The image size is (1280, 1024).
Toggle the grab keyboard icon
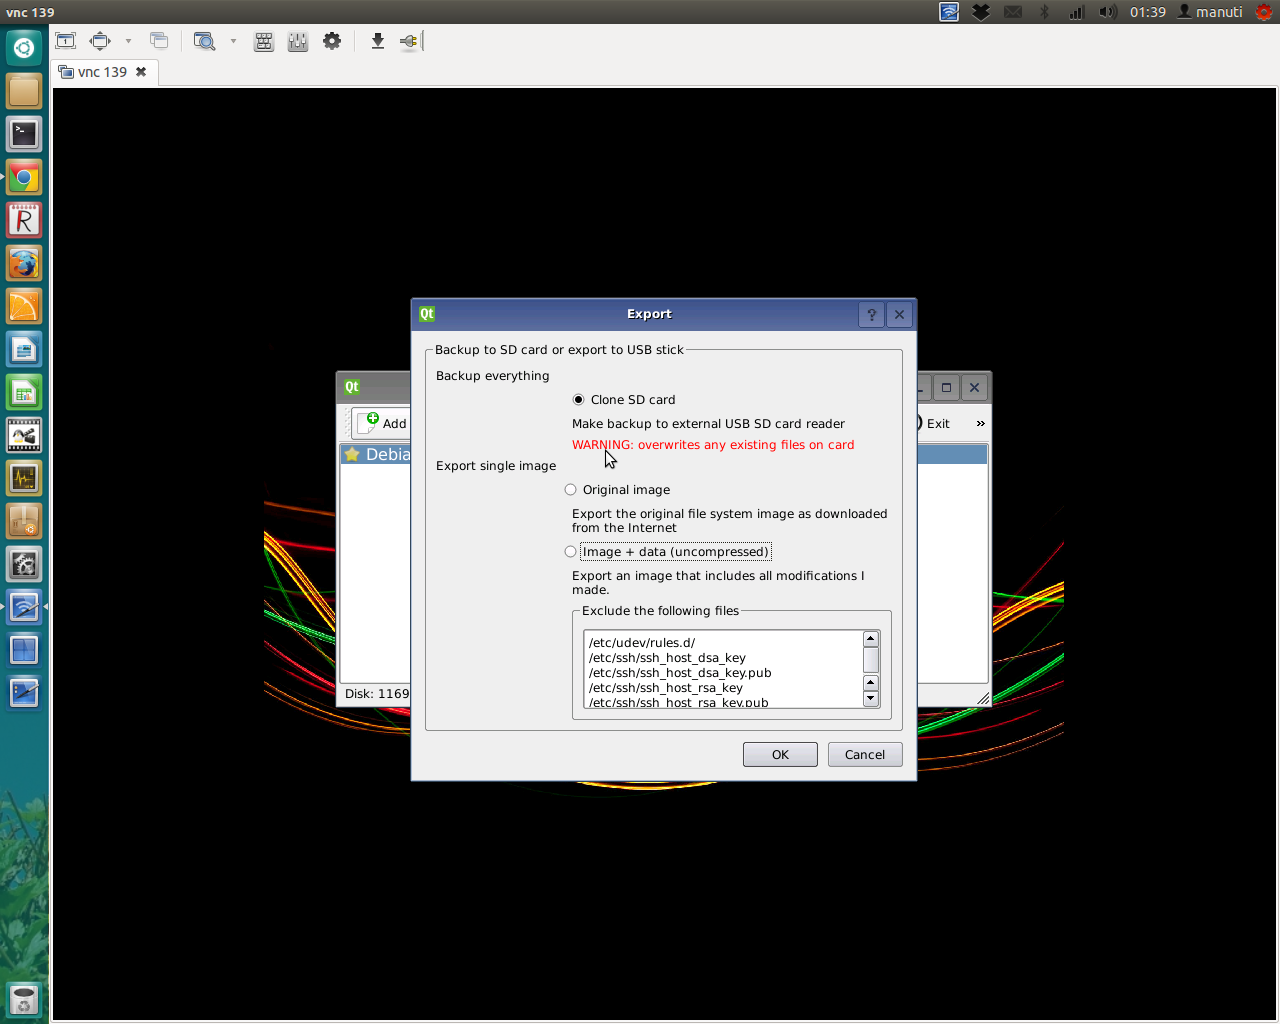pos(264,41)
